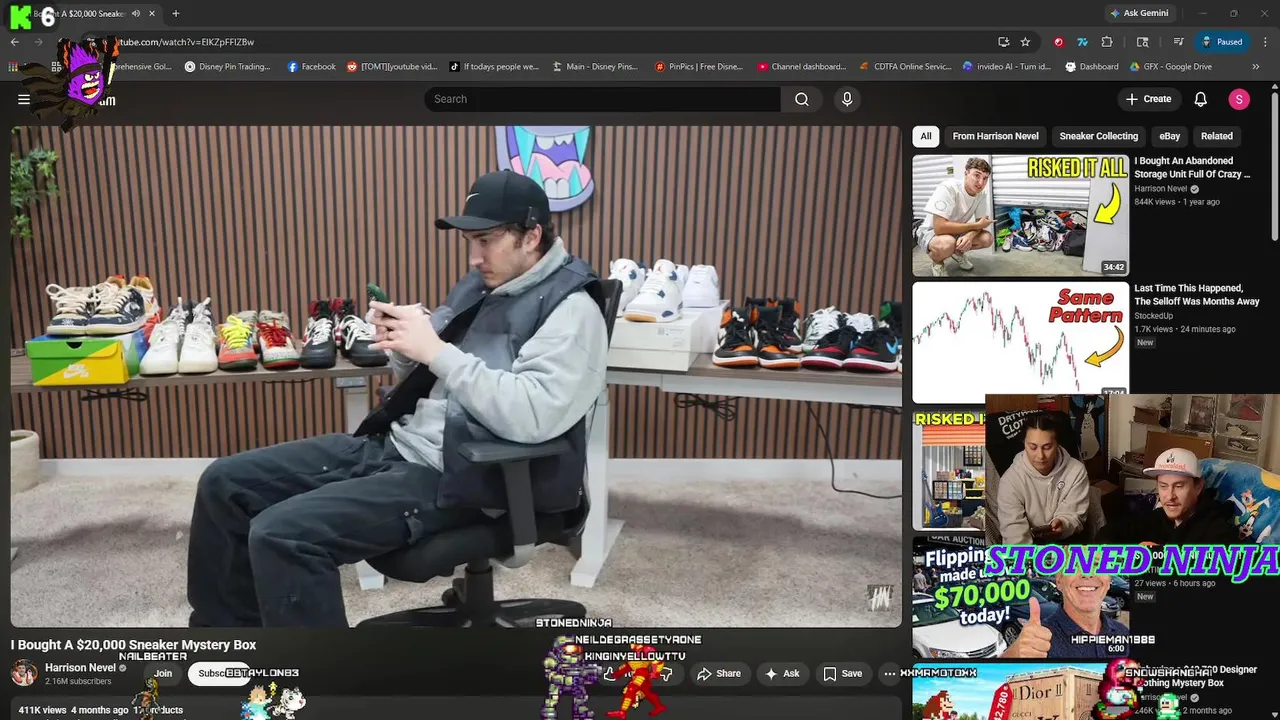1280x720 pixels.
Task: Select the eBay filter chip
Action: 1170,136
